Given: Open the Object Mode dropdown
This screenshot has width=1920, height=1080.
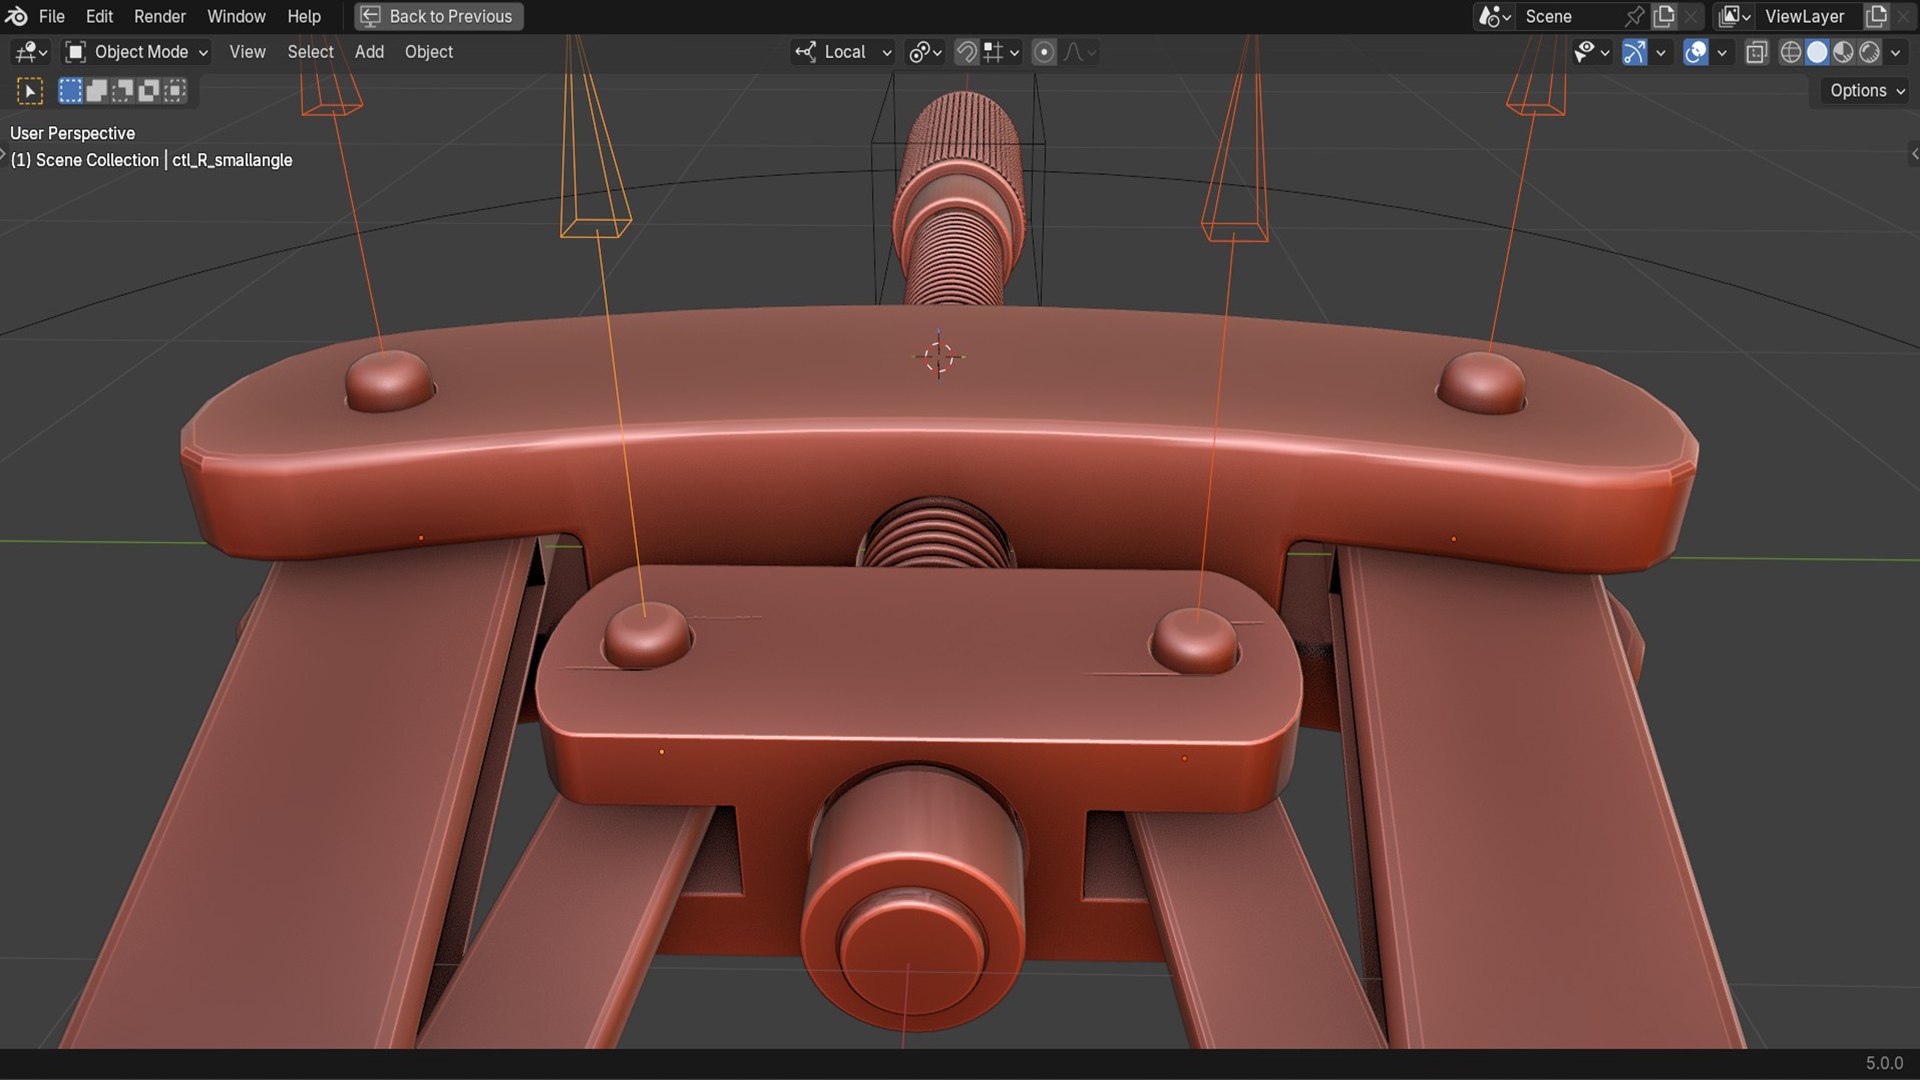Looking at the screenshot, I should pyautogui.click(x=136, y=52).
